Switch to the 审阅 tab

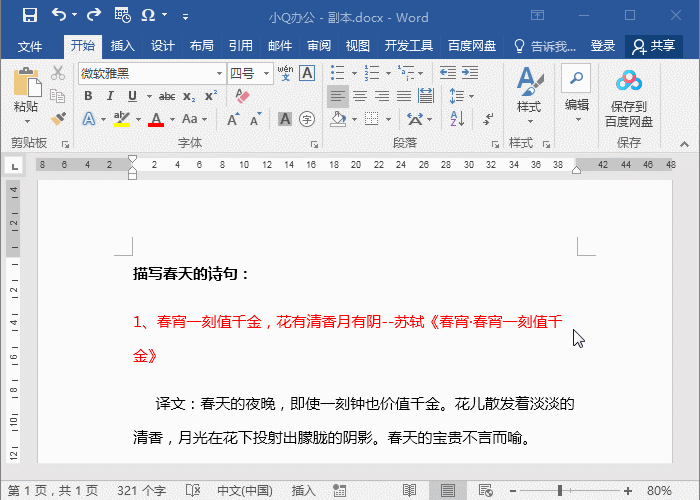(319, 46)
